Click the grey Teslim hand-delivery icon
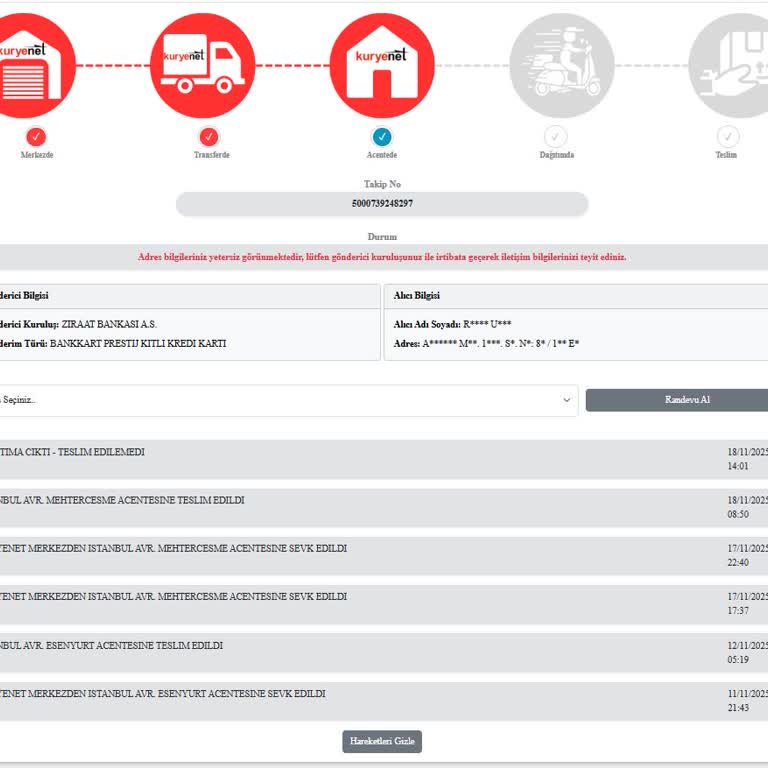The height and width of the screenshot is (768, 768). [732, 66]
